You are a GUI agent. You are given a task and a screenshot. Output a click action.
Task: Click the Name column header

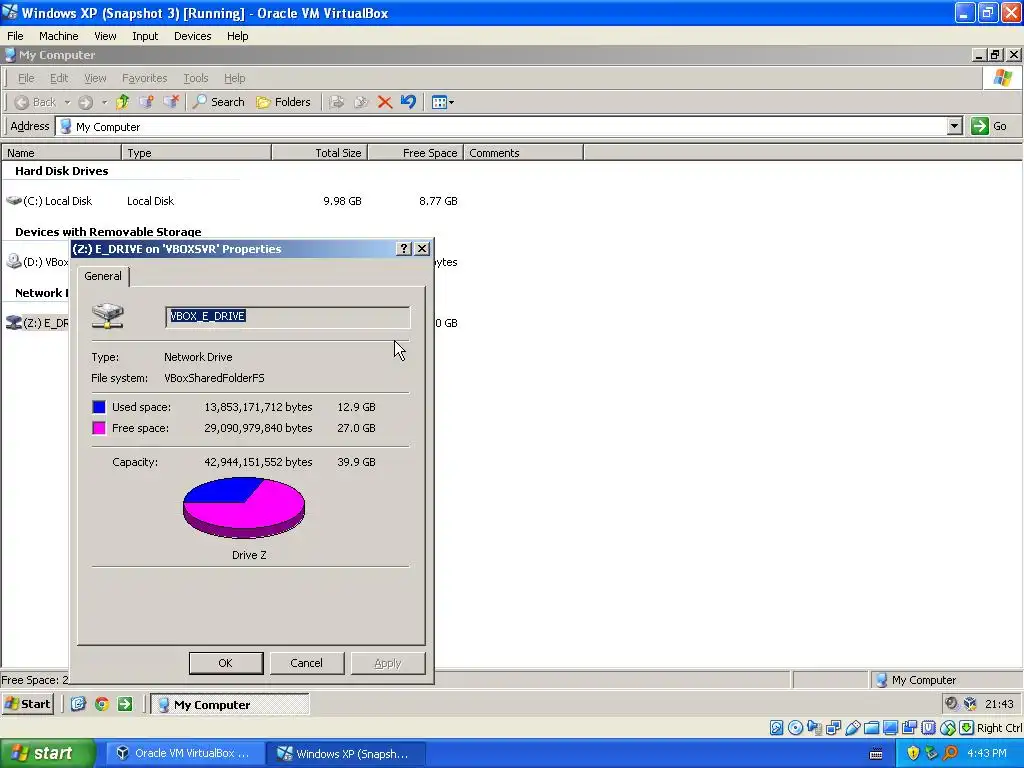[61, 153]
